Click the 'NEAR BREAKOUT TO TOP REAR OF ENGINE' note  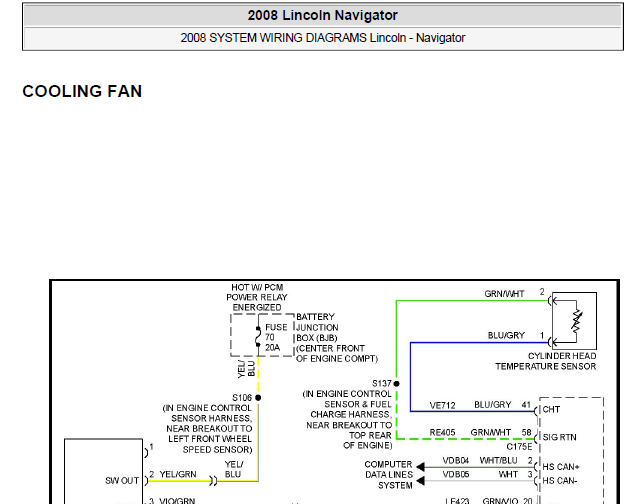pyautogui.click(x=349, y=435)
